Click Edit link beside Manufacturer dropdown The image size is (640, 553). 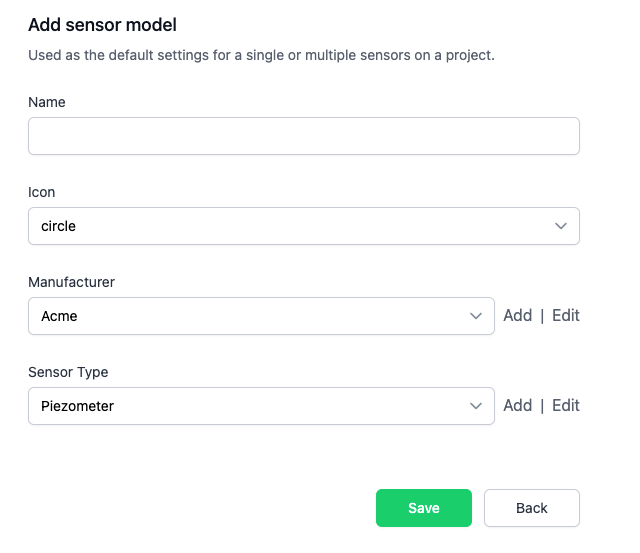click(566, 316)
